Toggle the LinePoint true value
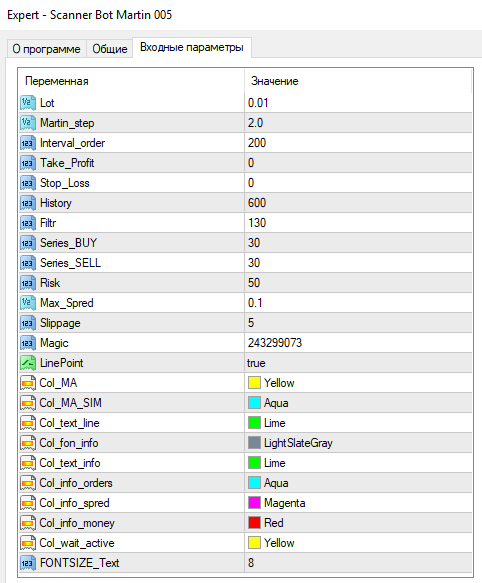Image resolution: width=482 pixels, height=583 pixels. [358, 363]
